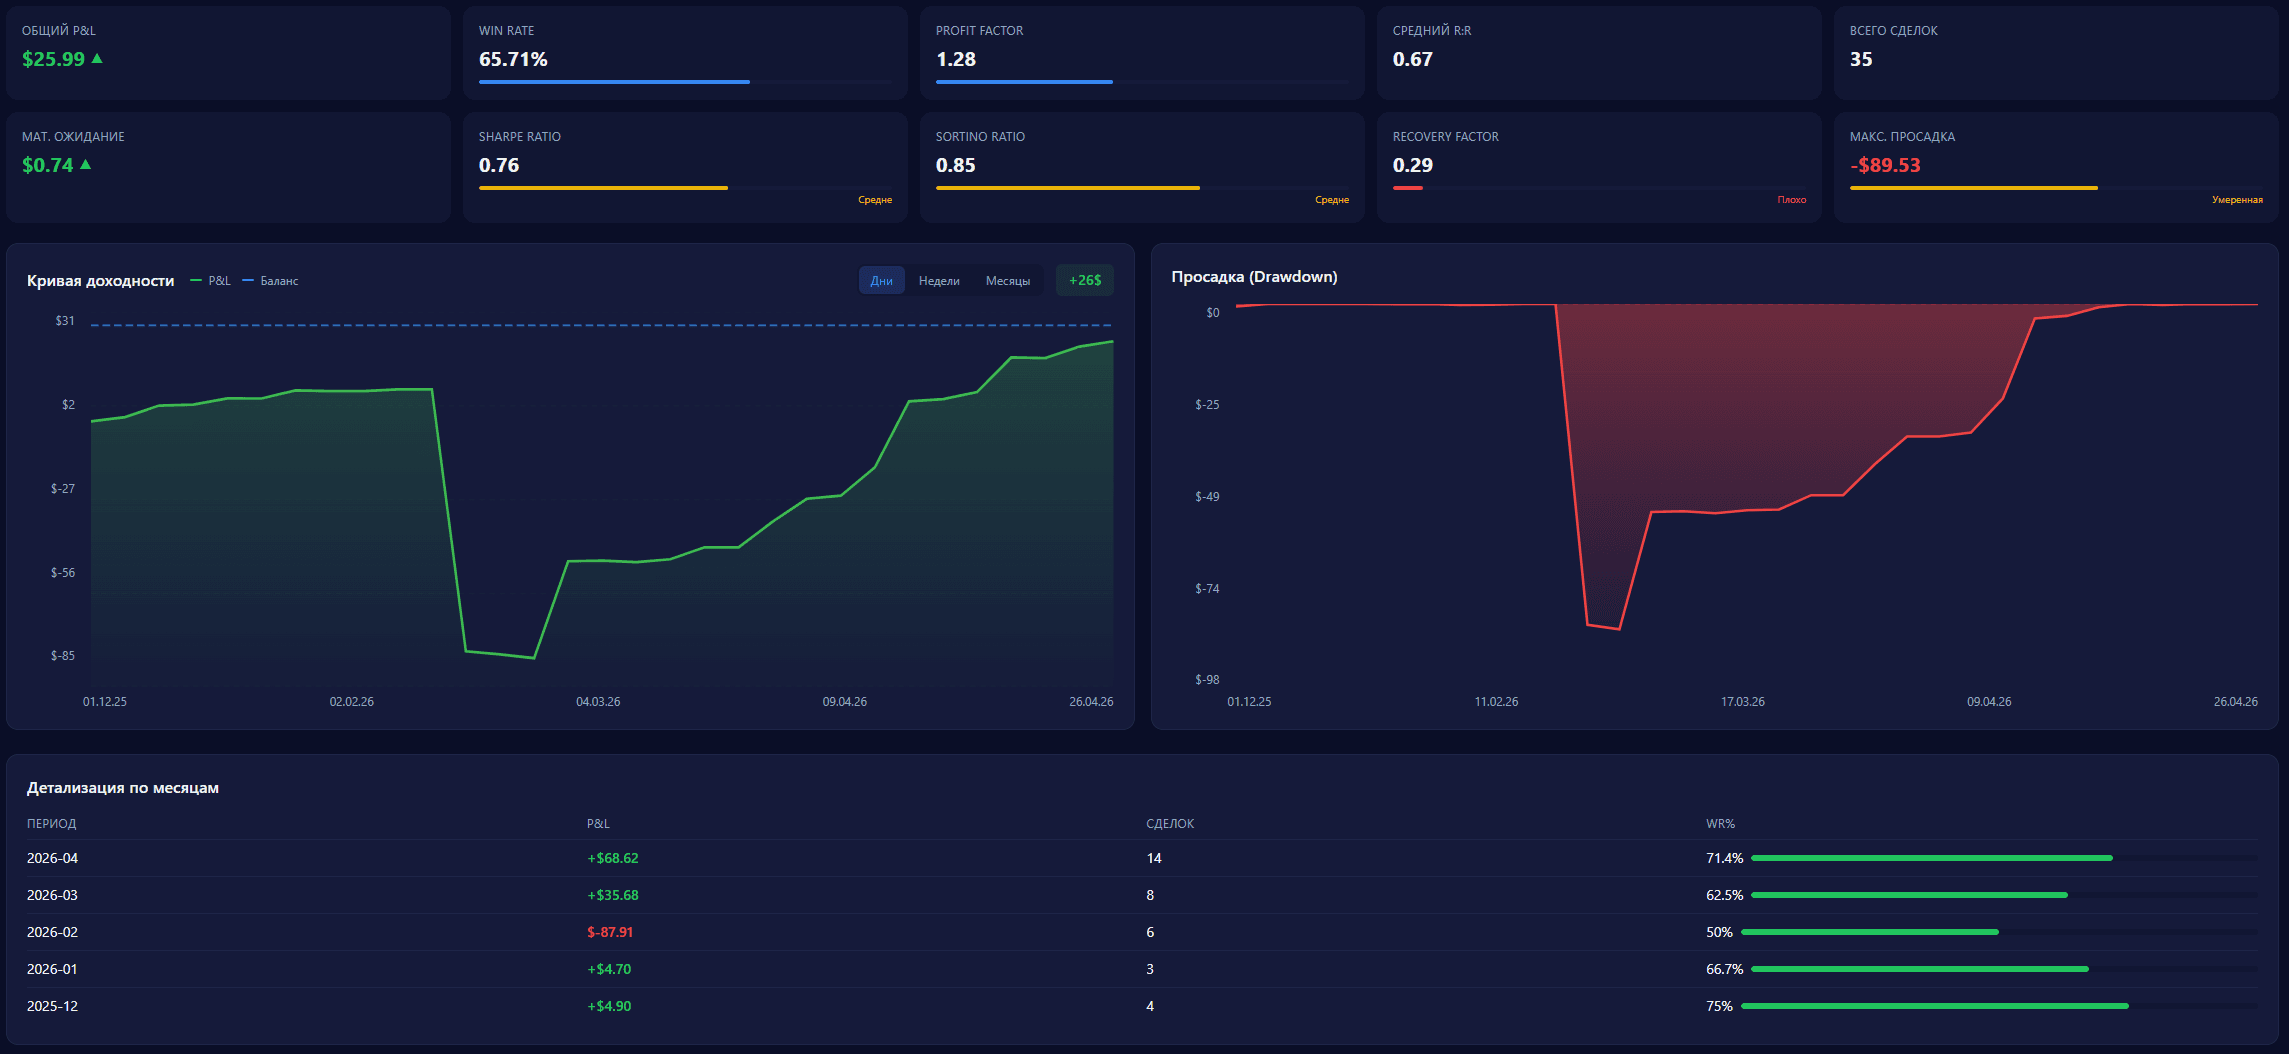Image resolution: width=2289 pixels, height=1054 pixels.
Task: Click the WR% bar for 2026-03
Action: 2005,895
